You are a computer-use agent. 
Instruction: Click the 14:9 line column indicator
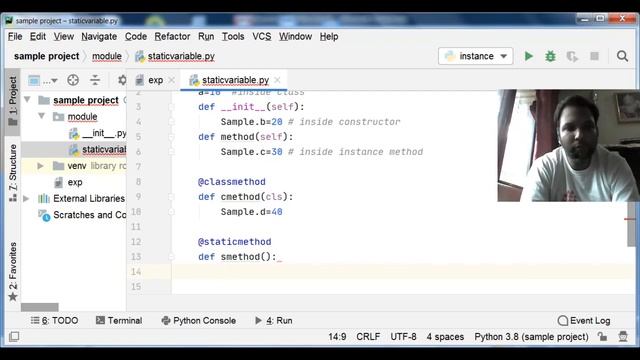click(x=337, y=337)
